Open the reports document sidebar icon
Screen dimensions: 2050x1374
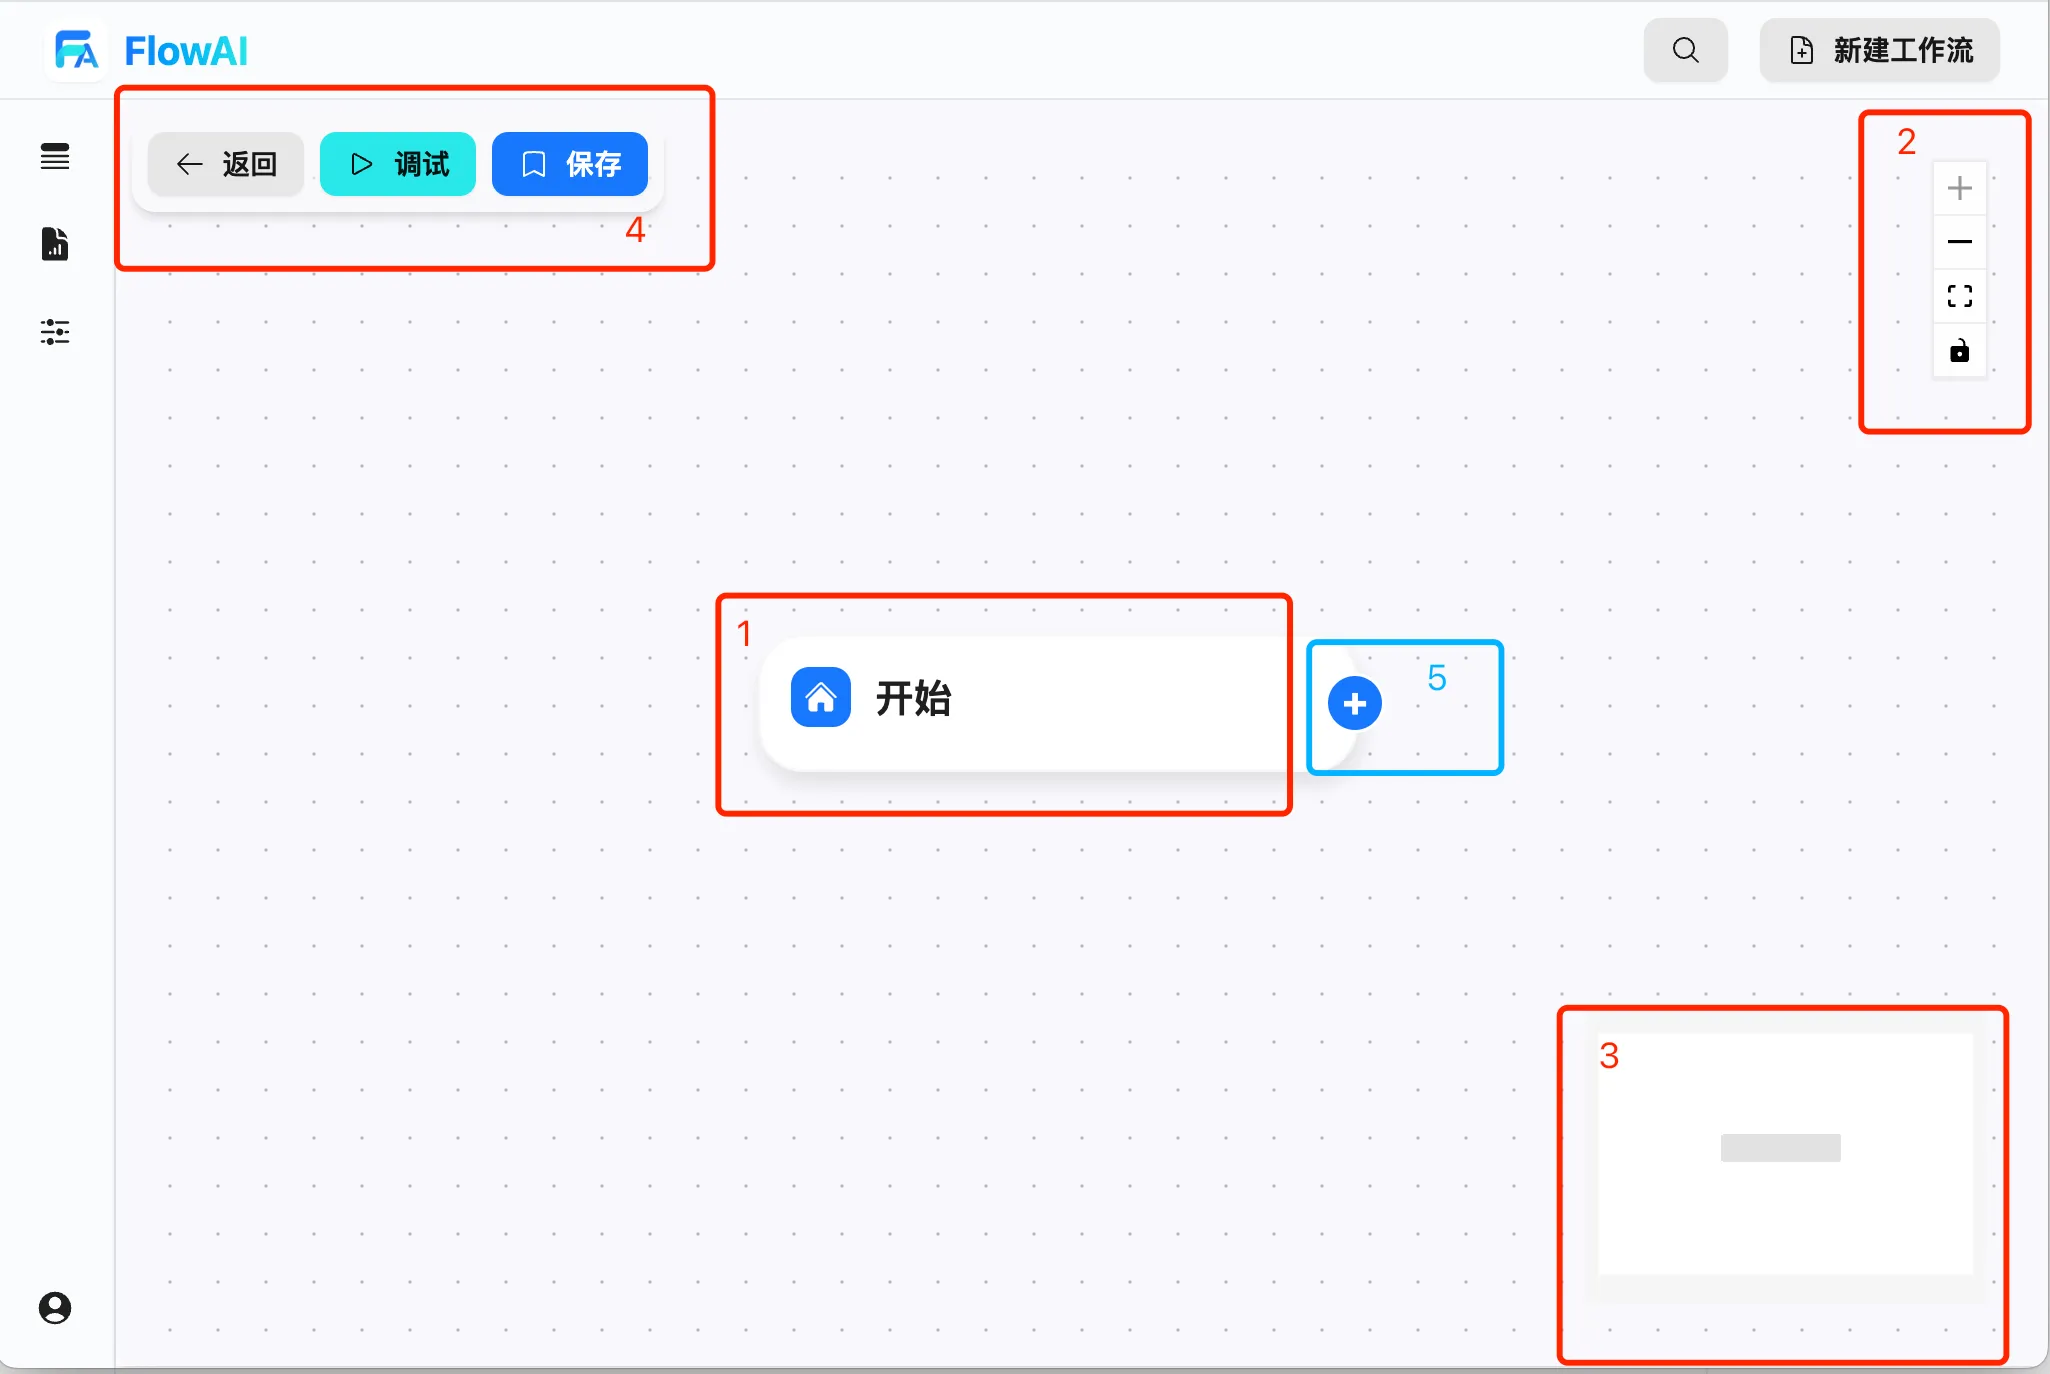tap(55, 244)
